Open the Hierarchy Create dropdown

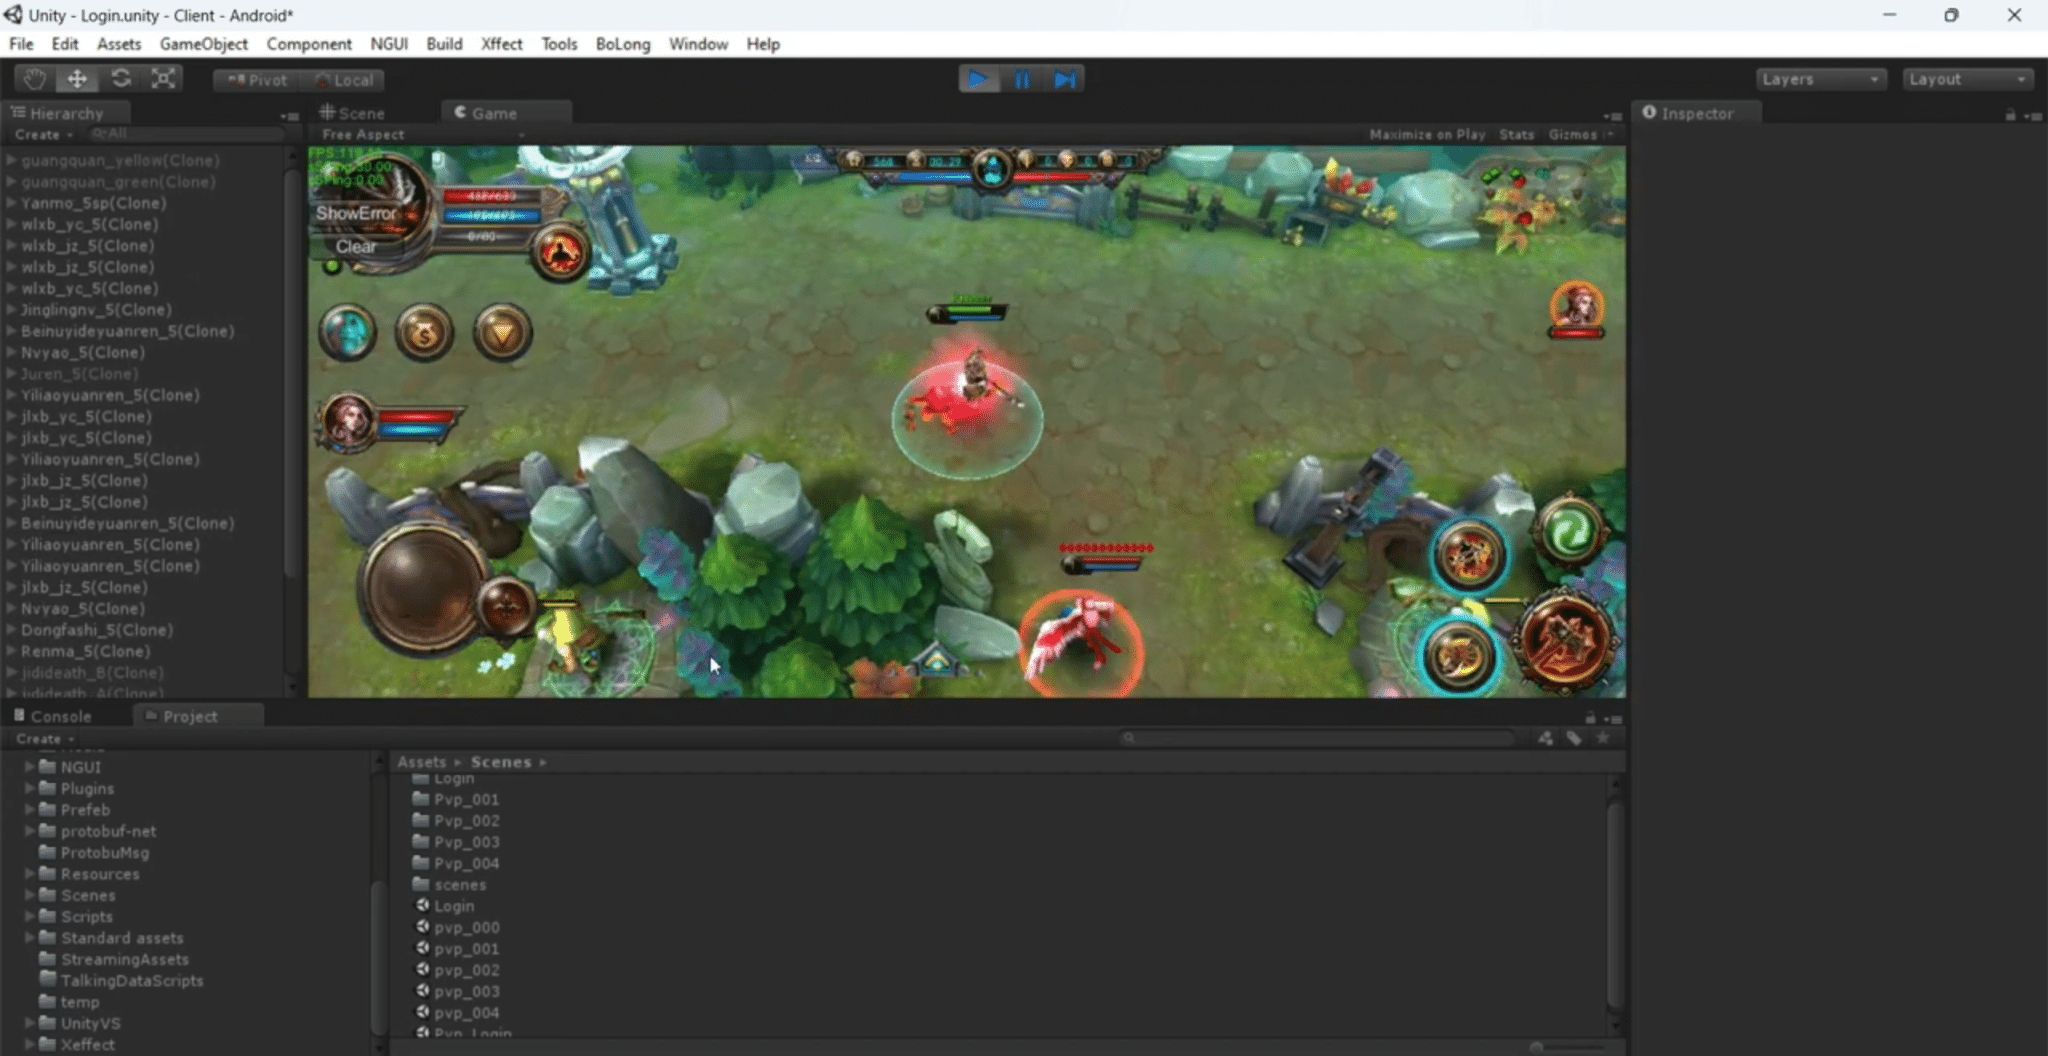coord(44,134)
